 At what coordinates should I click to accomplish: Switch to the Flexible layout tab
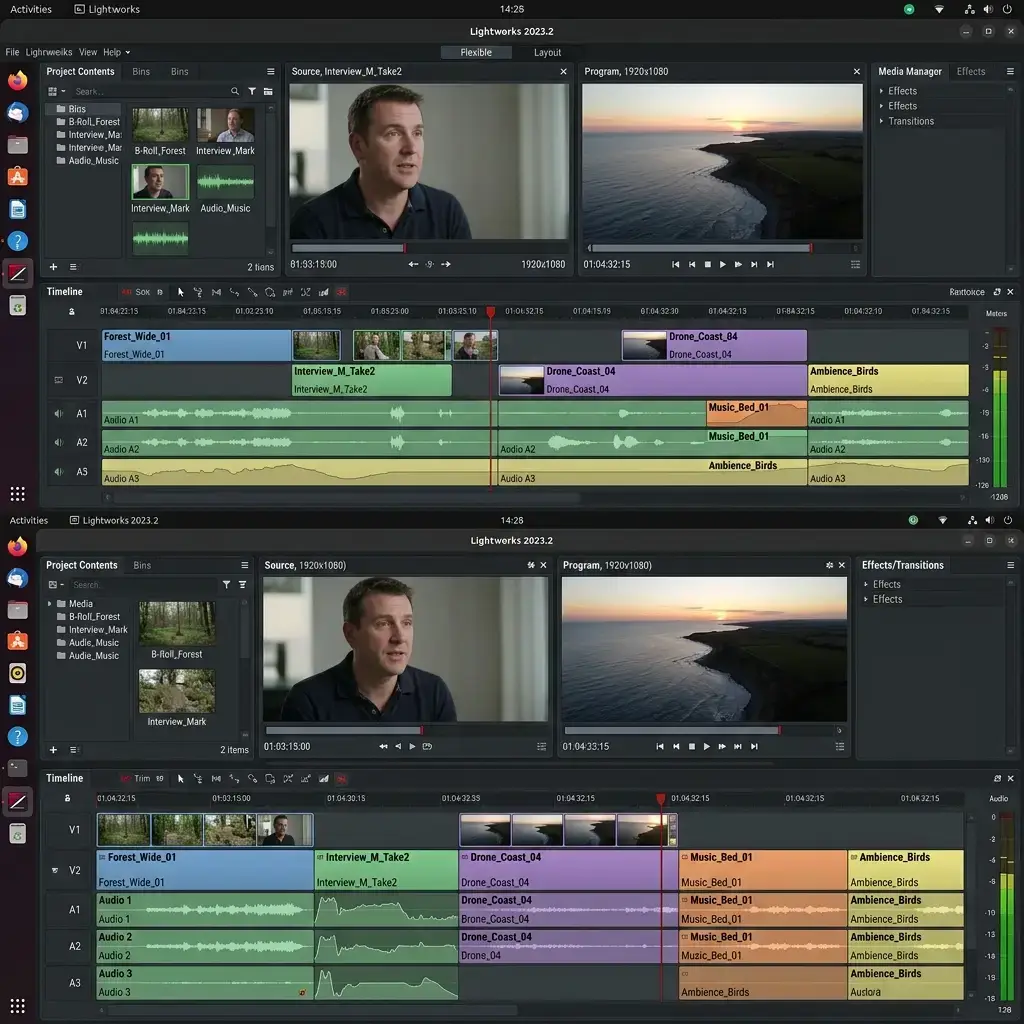(476, 52)
